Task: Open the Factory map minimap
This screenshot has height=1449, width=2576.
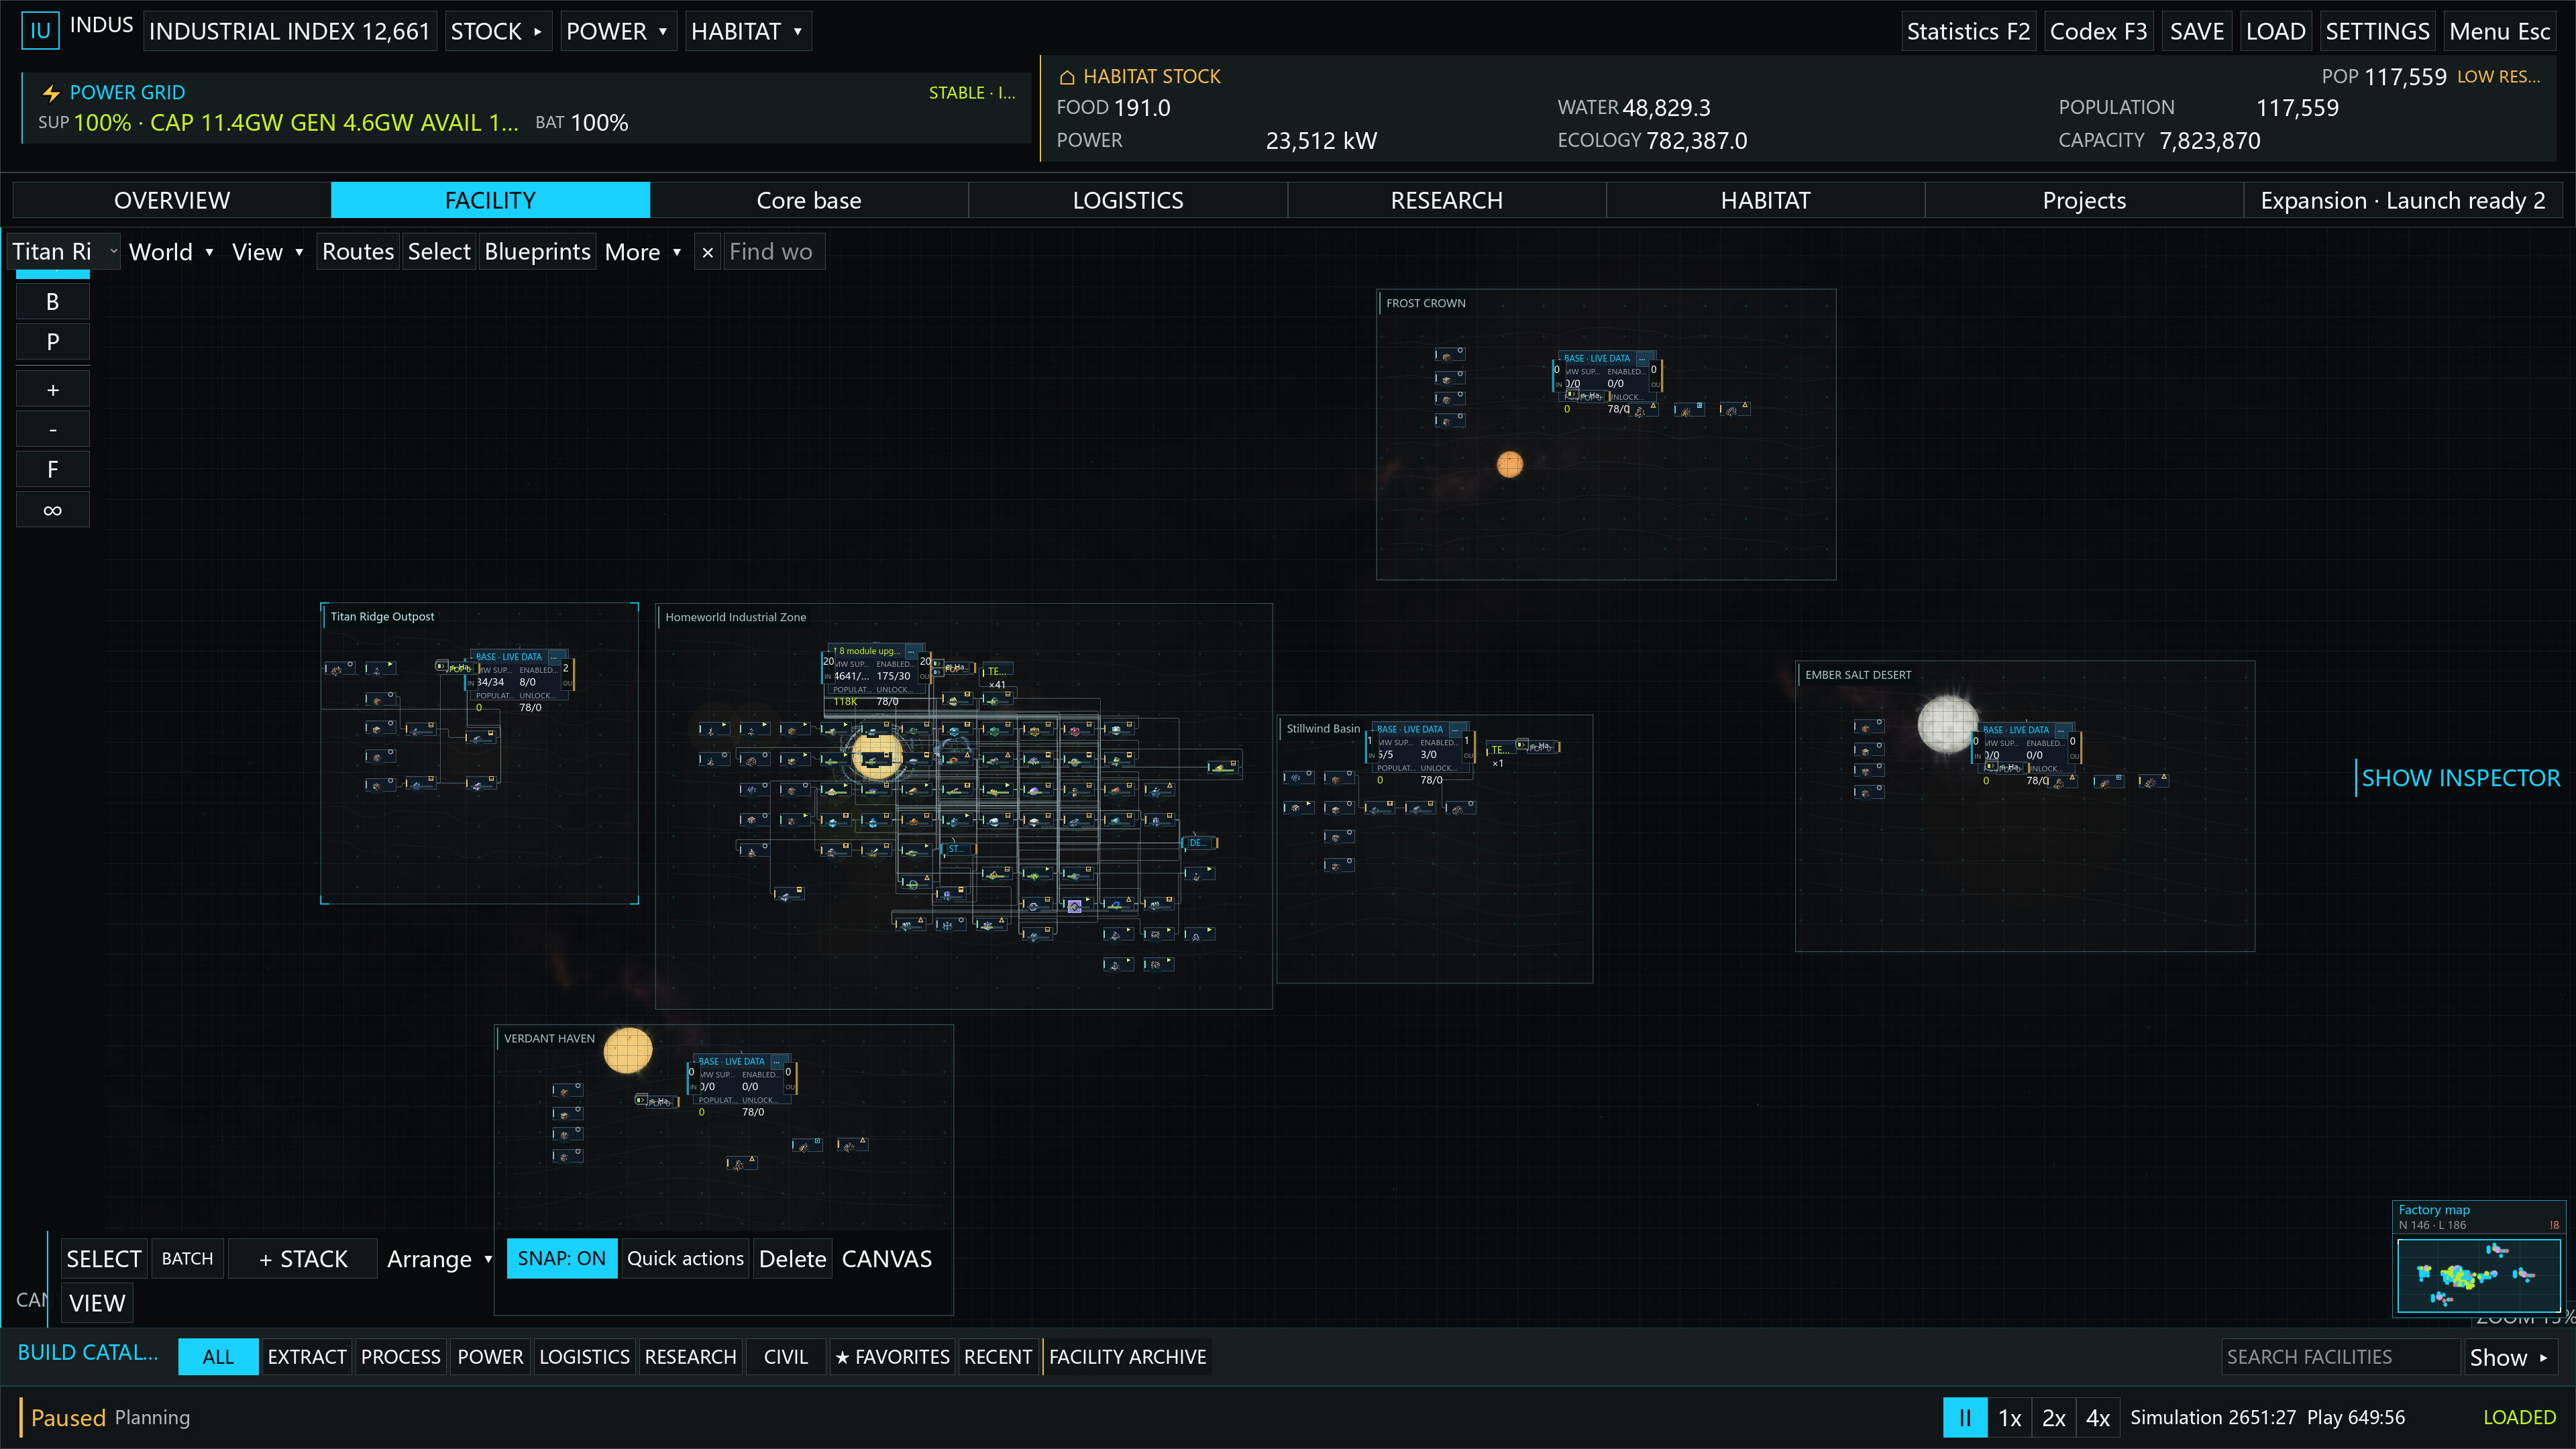Action: pyautogui.click(x=2479, y=1275)
